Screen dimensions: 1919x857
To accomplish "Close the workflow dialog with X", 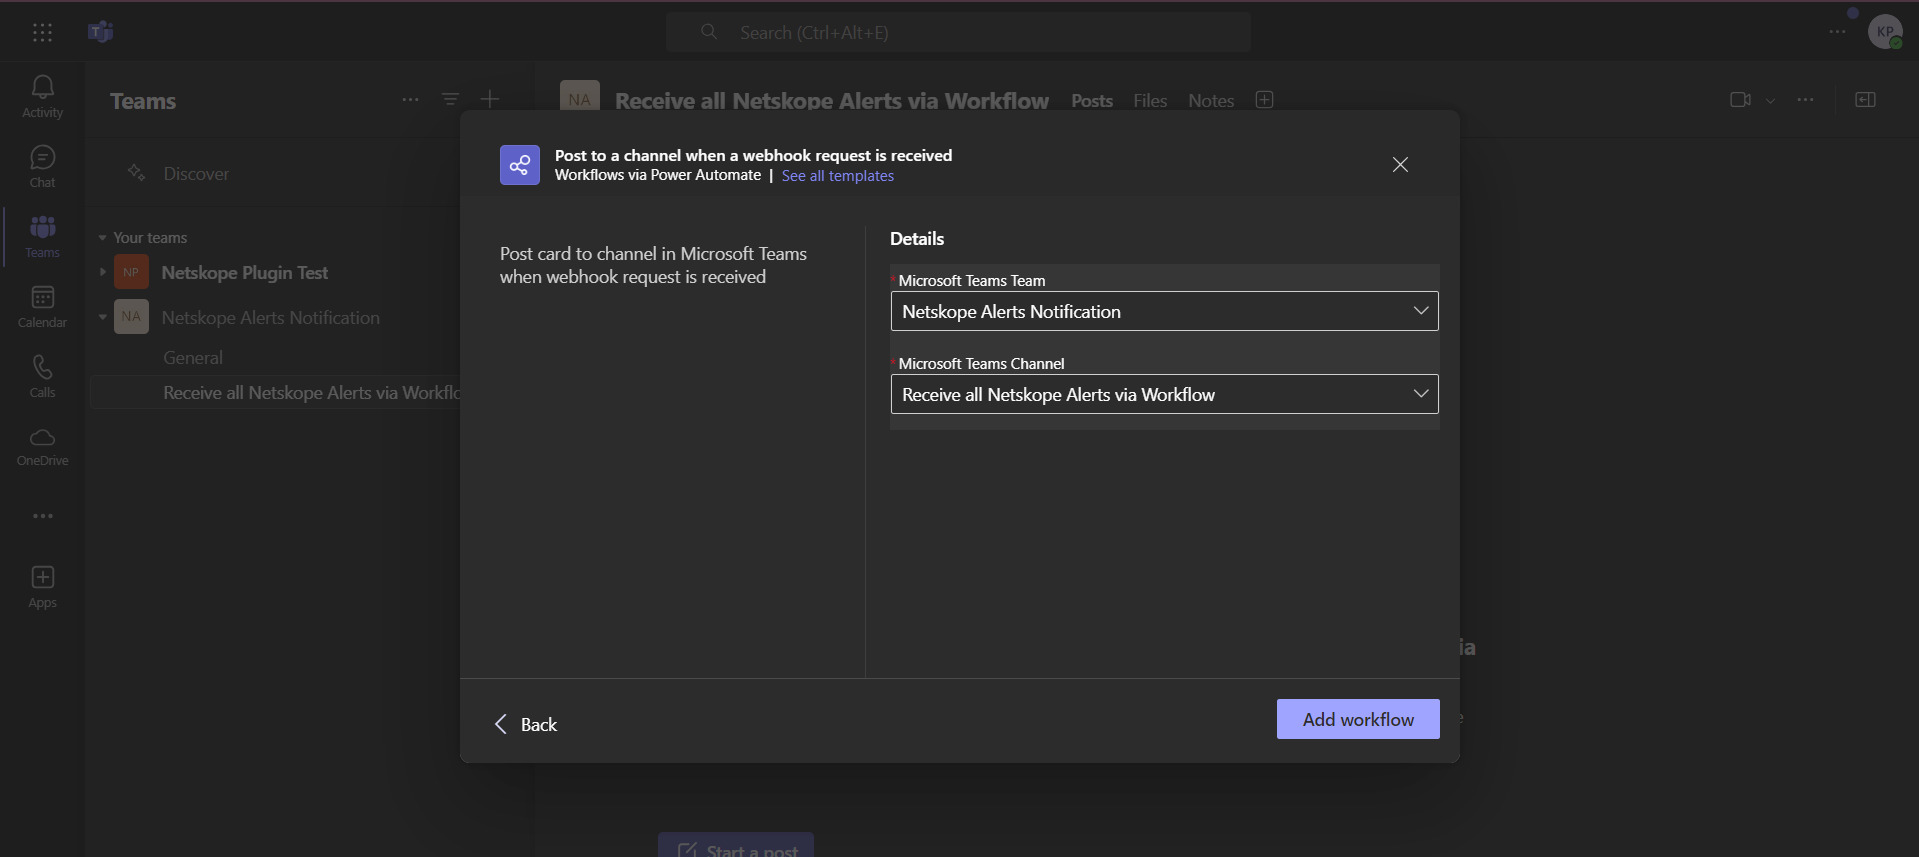I will [1400, 164].
